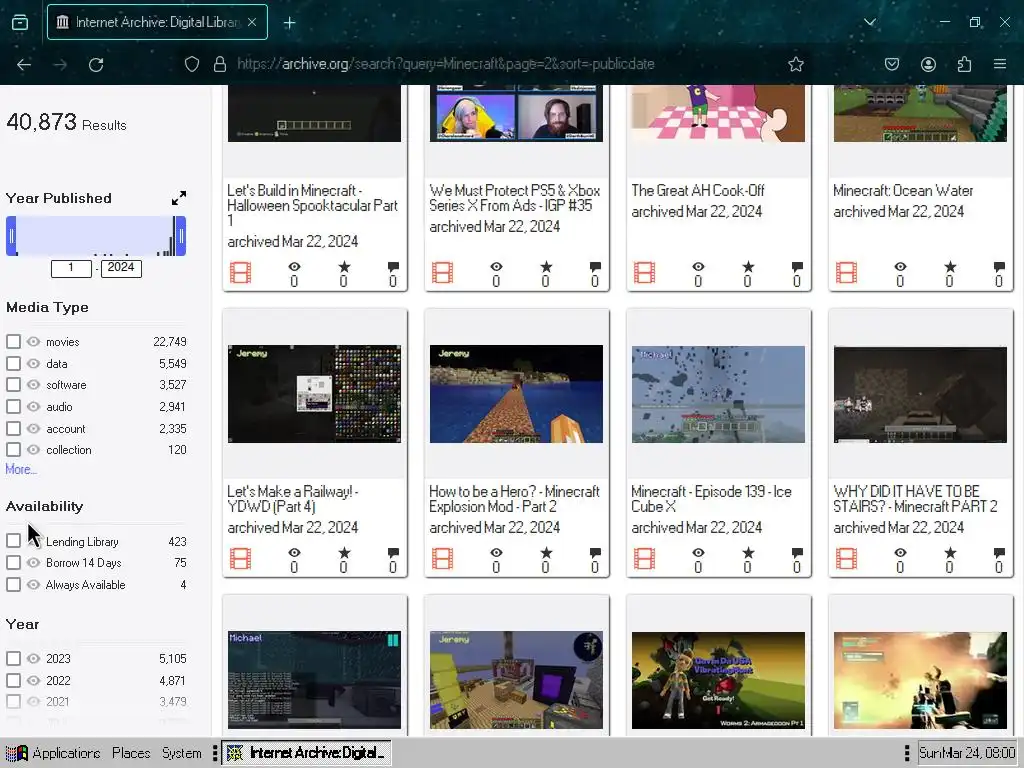This screenshot has width=1024, height=768.
Task: Open WHY DID IT HAVE TO BE STAIRS title
Action: point(915,499)
